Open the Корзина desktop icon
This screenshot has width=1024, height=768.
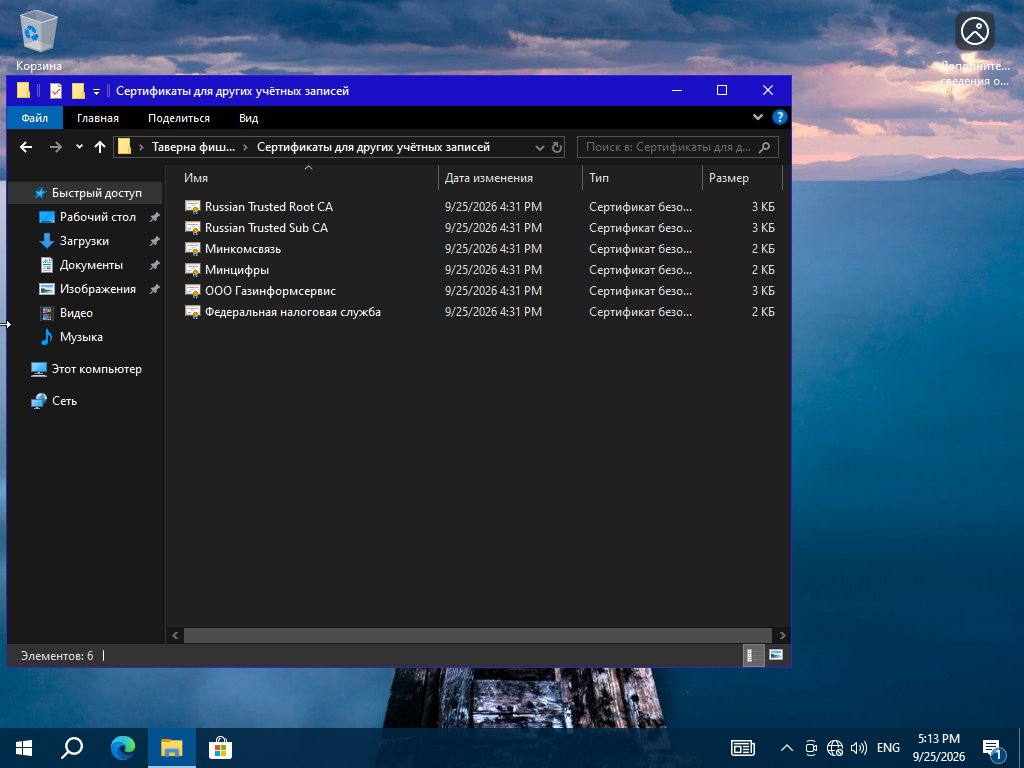[39, 41]
